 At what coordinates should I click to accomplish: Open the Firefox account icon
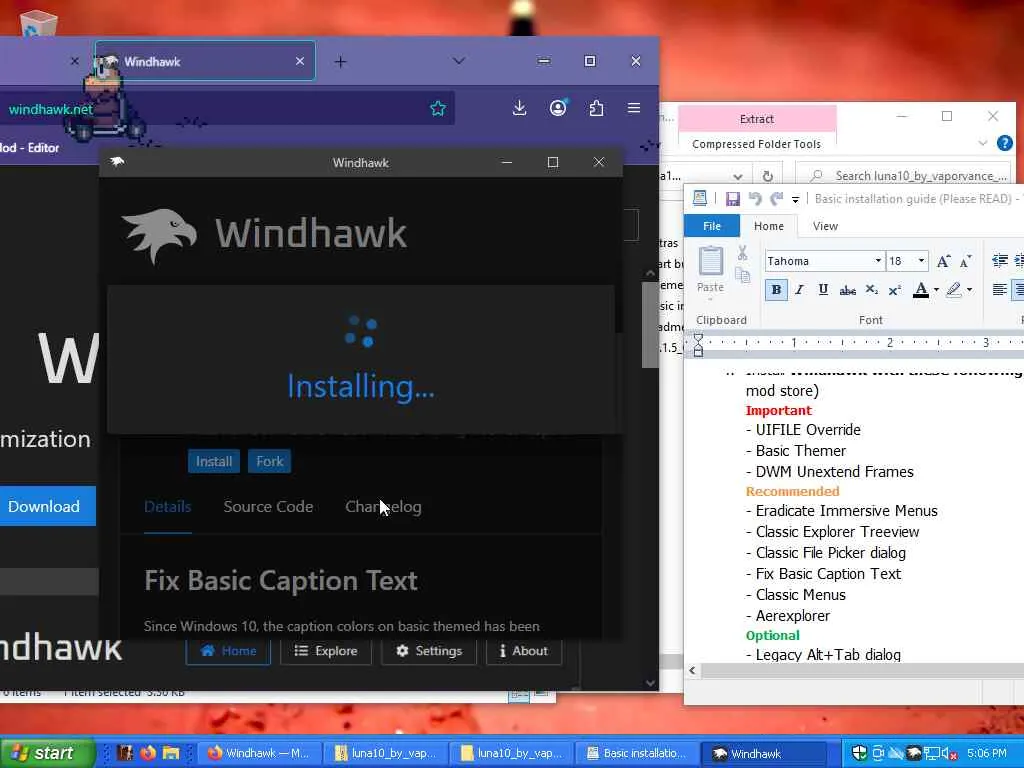(558, 108)
